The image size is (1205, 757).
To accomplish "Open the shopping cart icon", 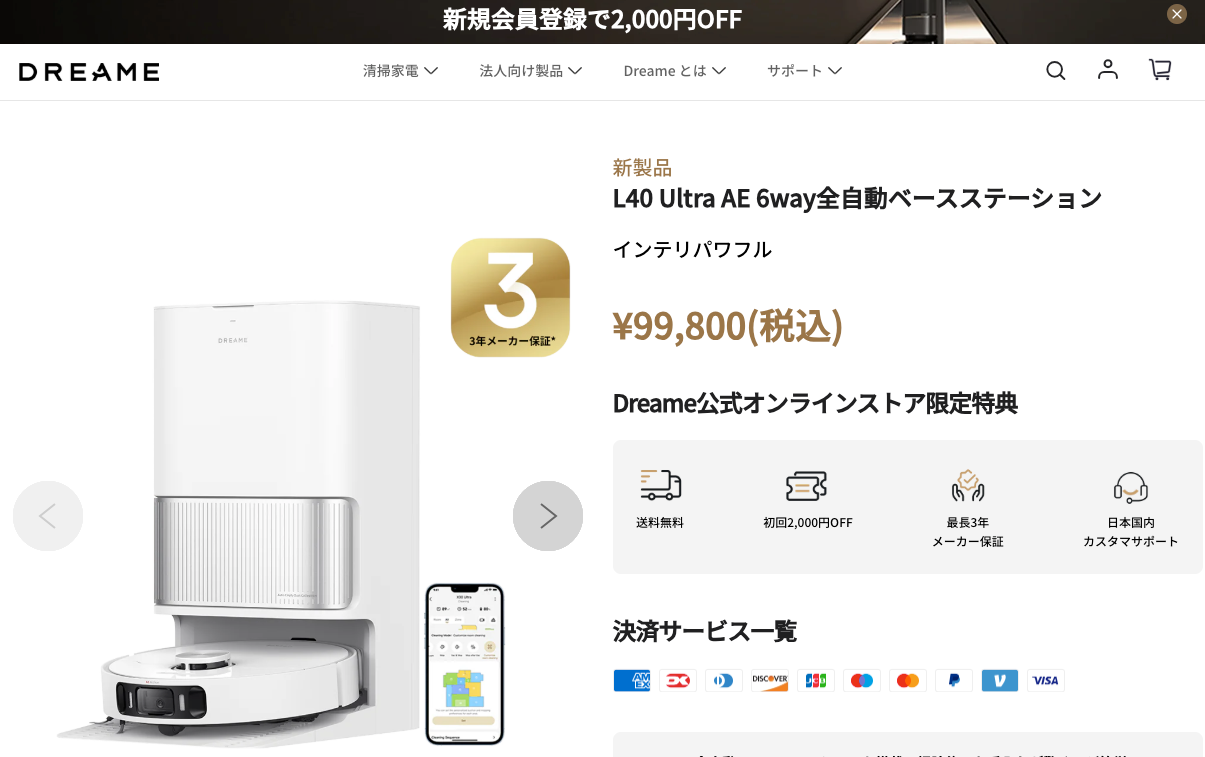I will tap(1160, 69).
